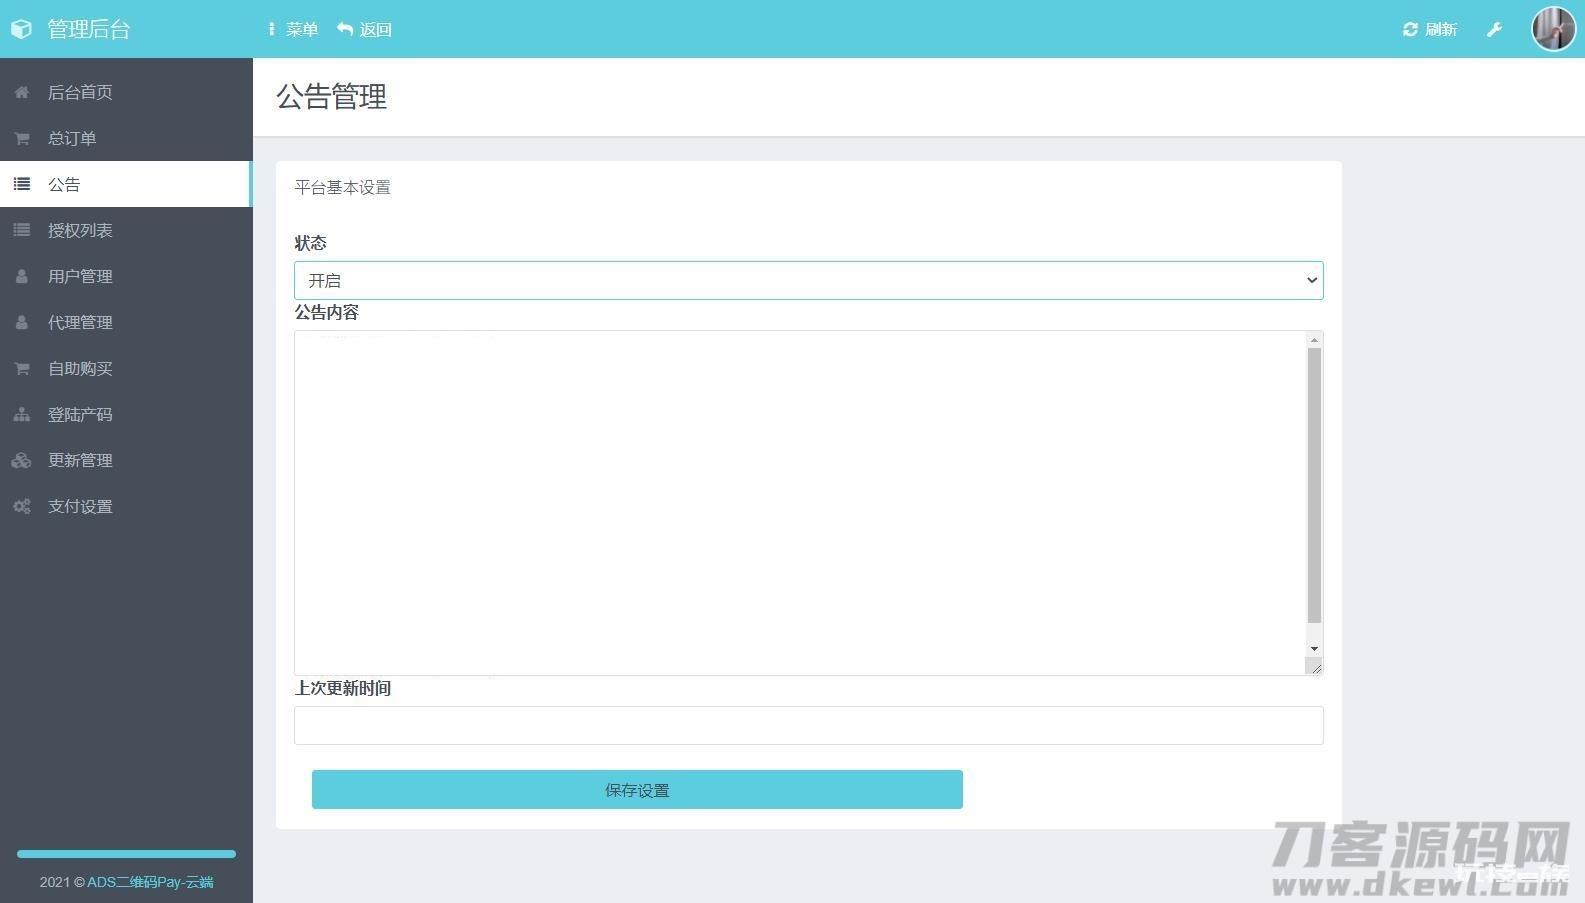Click the user icon next to 用户管理
The image size is (1585, 903).
pyautogui.click(x=21, y=276)
